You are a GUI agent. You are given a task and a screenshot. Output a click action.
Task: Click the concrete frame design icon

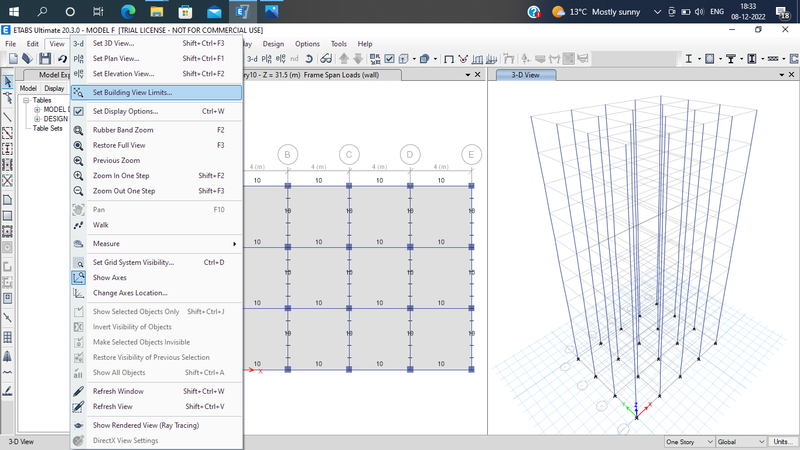click(x=710, y=59)
